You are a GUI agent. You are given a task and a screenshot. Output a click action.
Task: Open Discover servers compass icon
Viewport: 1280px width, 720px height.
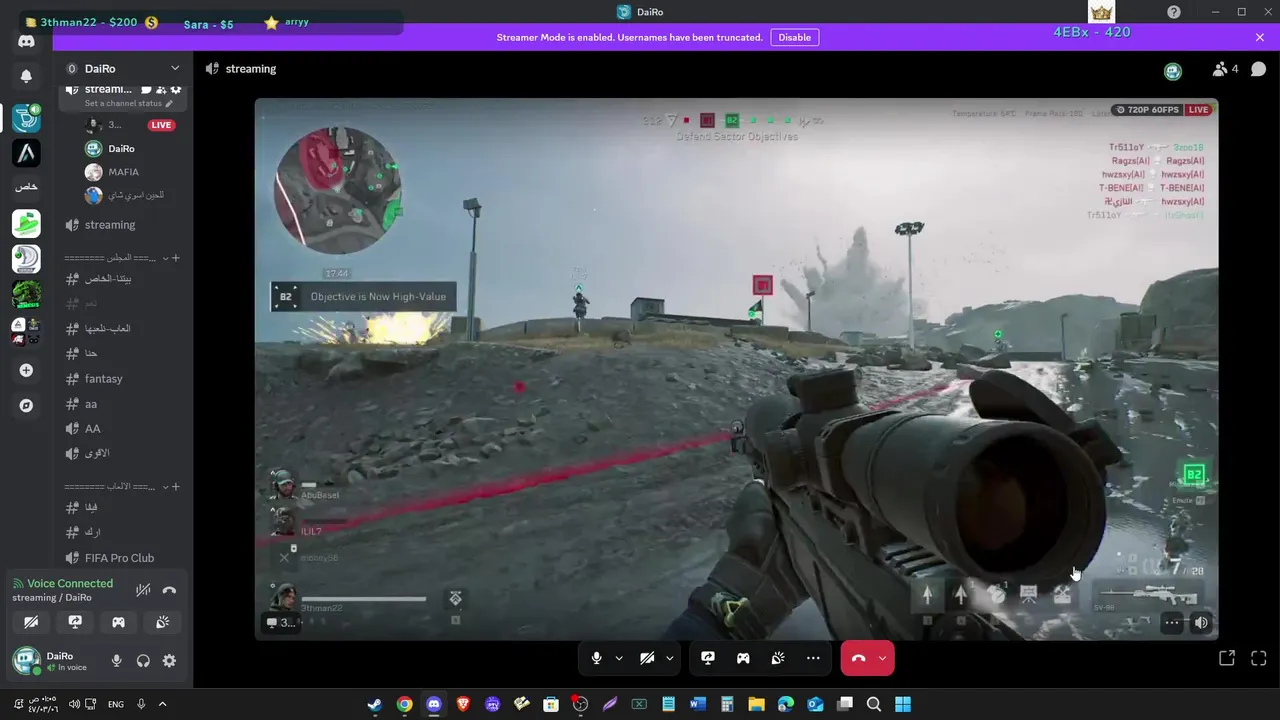coord(26,406)
